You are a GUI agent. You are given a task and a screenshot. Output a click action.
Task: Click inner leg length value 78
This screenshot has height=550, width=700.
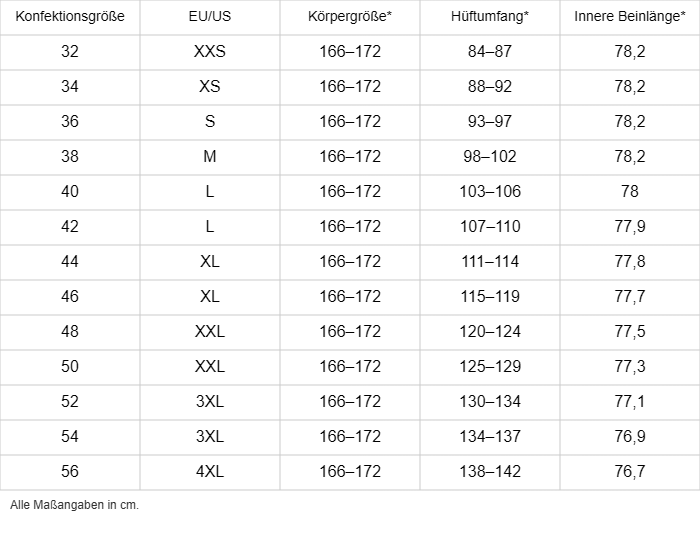(x=630, y=192)
